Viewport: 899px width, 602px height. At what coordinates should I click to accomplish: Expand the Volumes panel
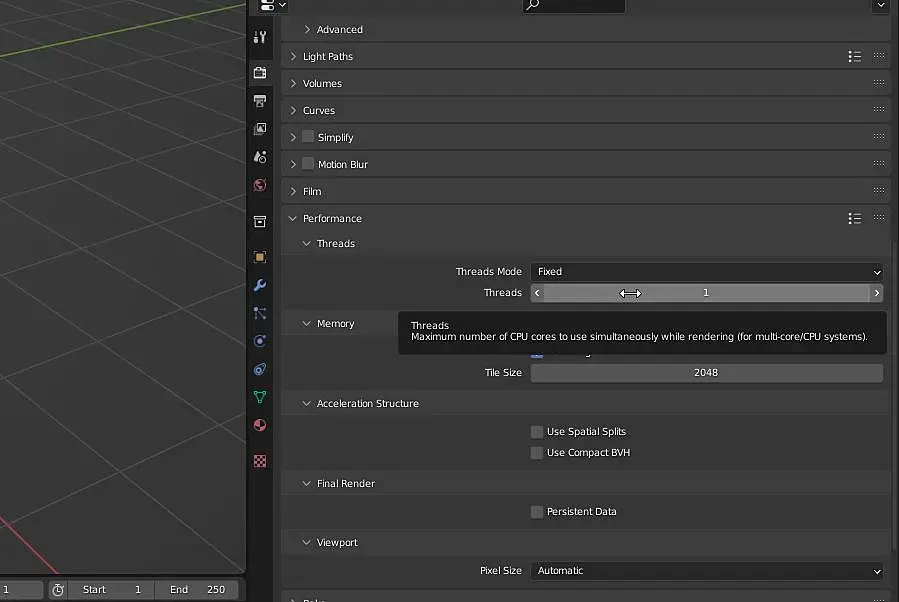click(x=294, y=83)
